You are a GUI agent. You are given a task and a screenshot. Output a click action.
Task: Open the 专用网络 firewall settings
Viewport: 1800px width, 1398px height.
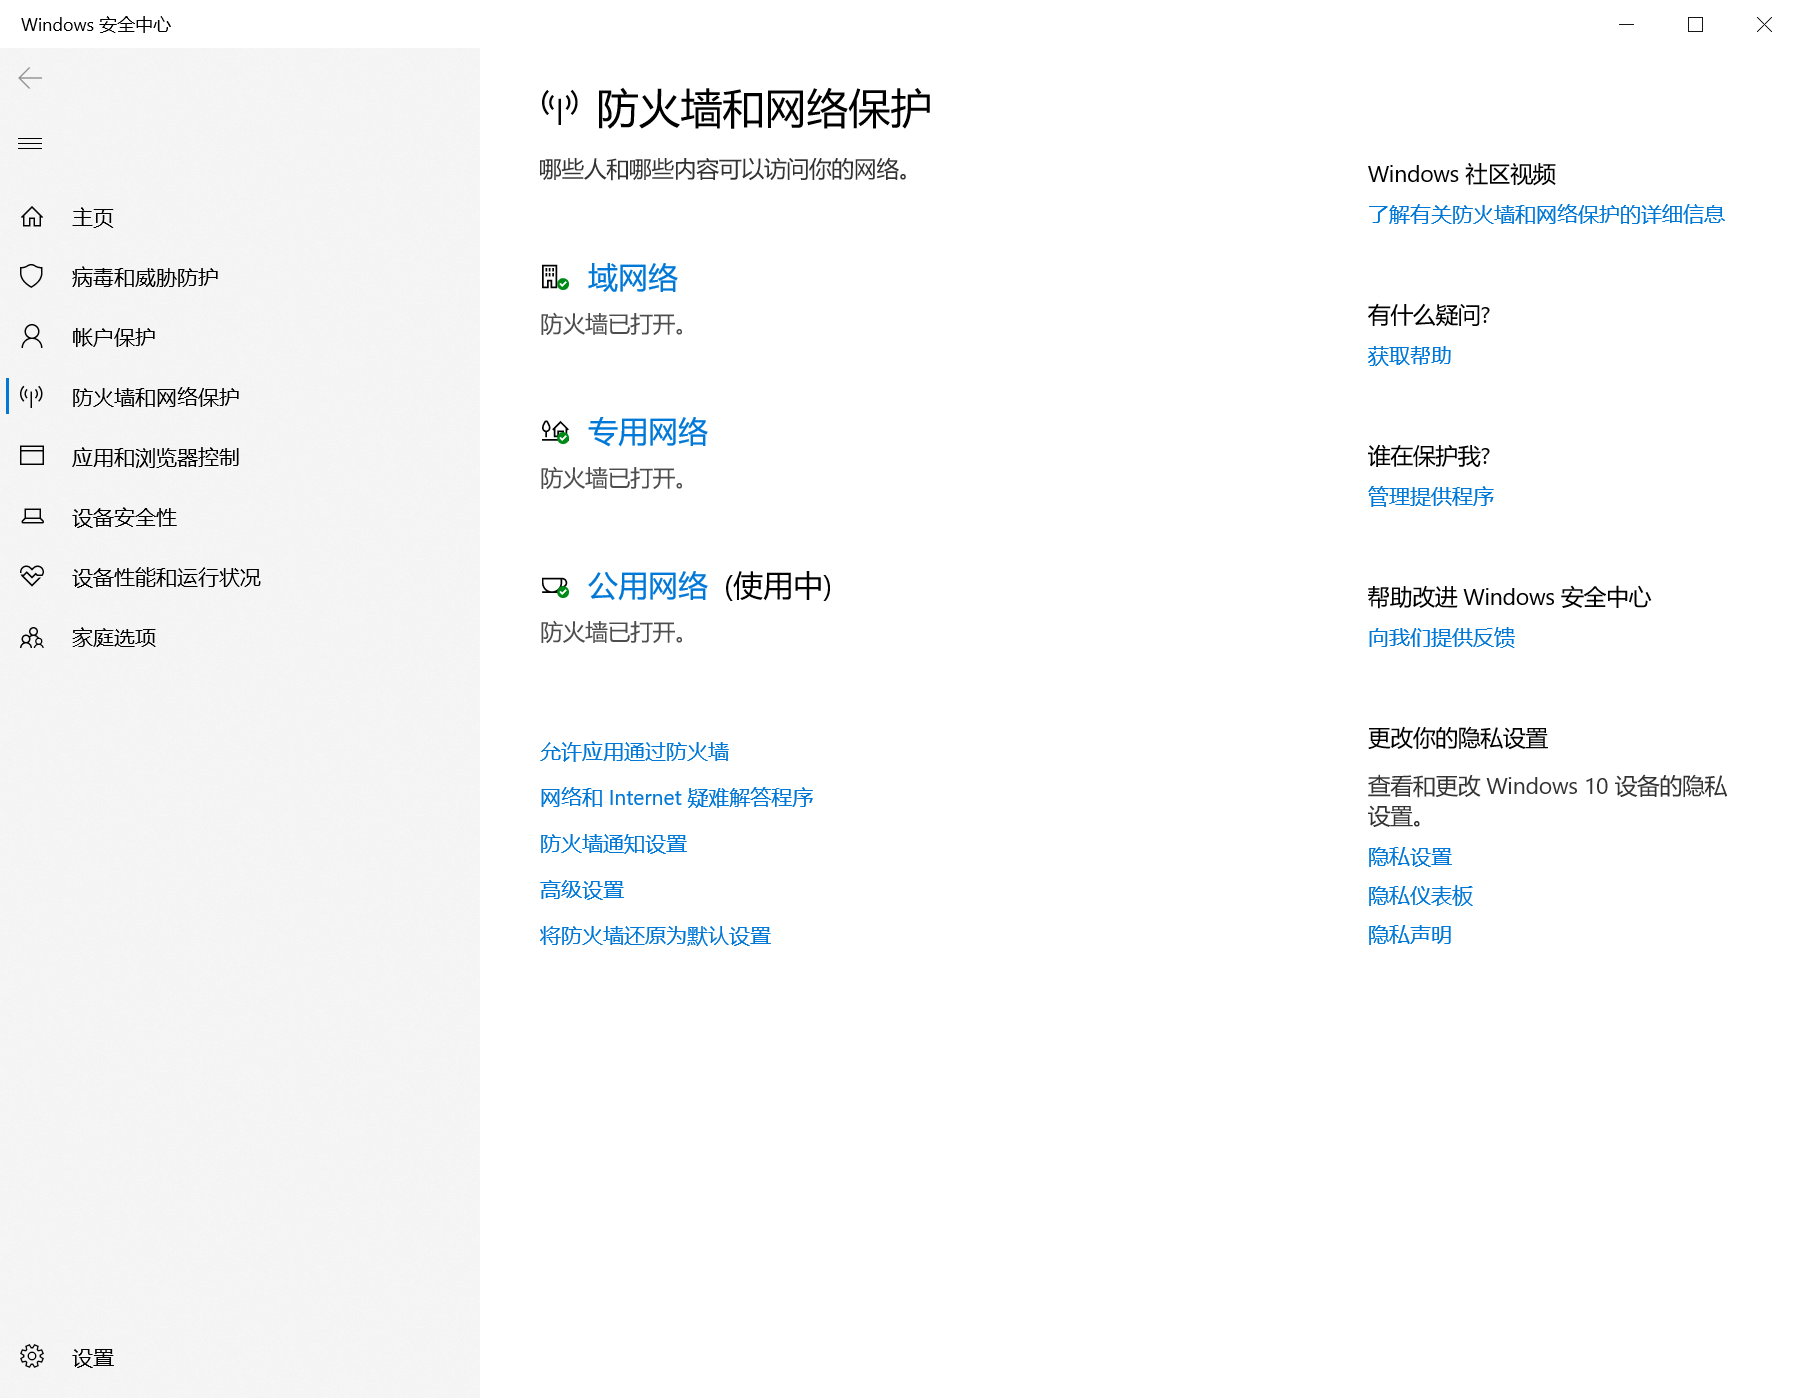tap(647, 432)
